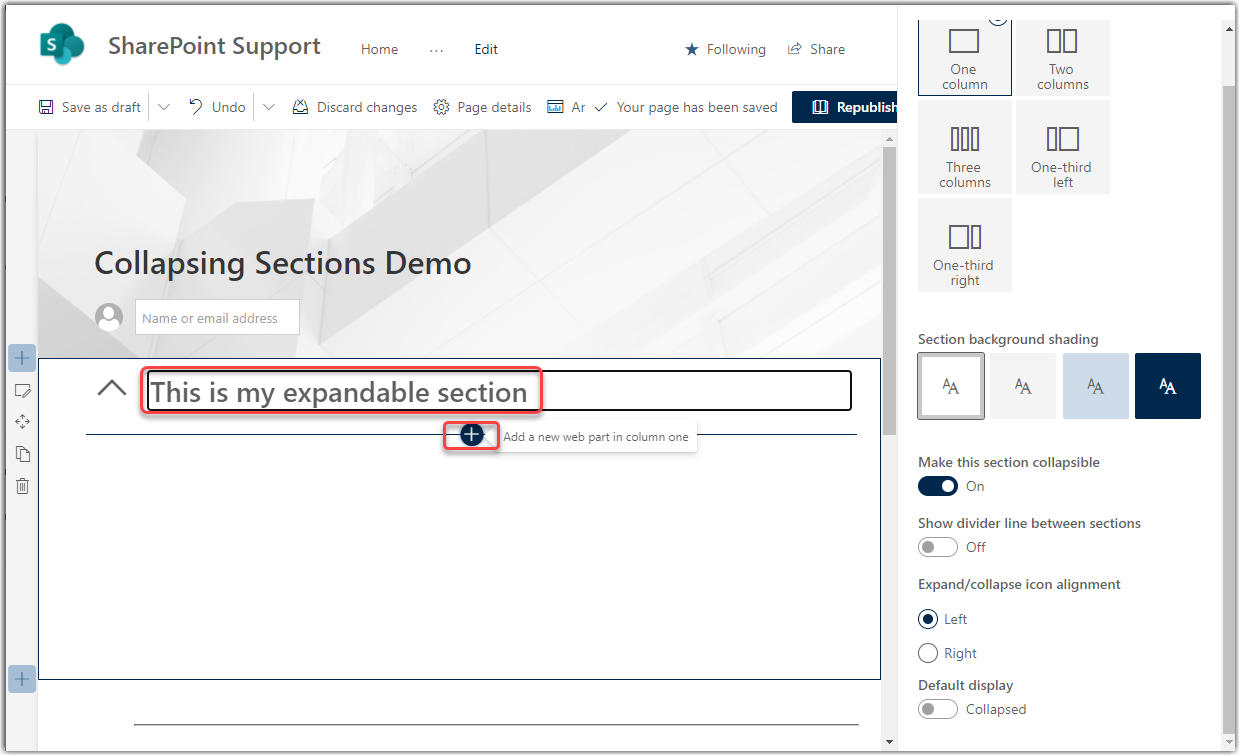
Task: Collapse the expandable section chevron
Action: tap(111, 388)
